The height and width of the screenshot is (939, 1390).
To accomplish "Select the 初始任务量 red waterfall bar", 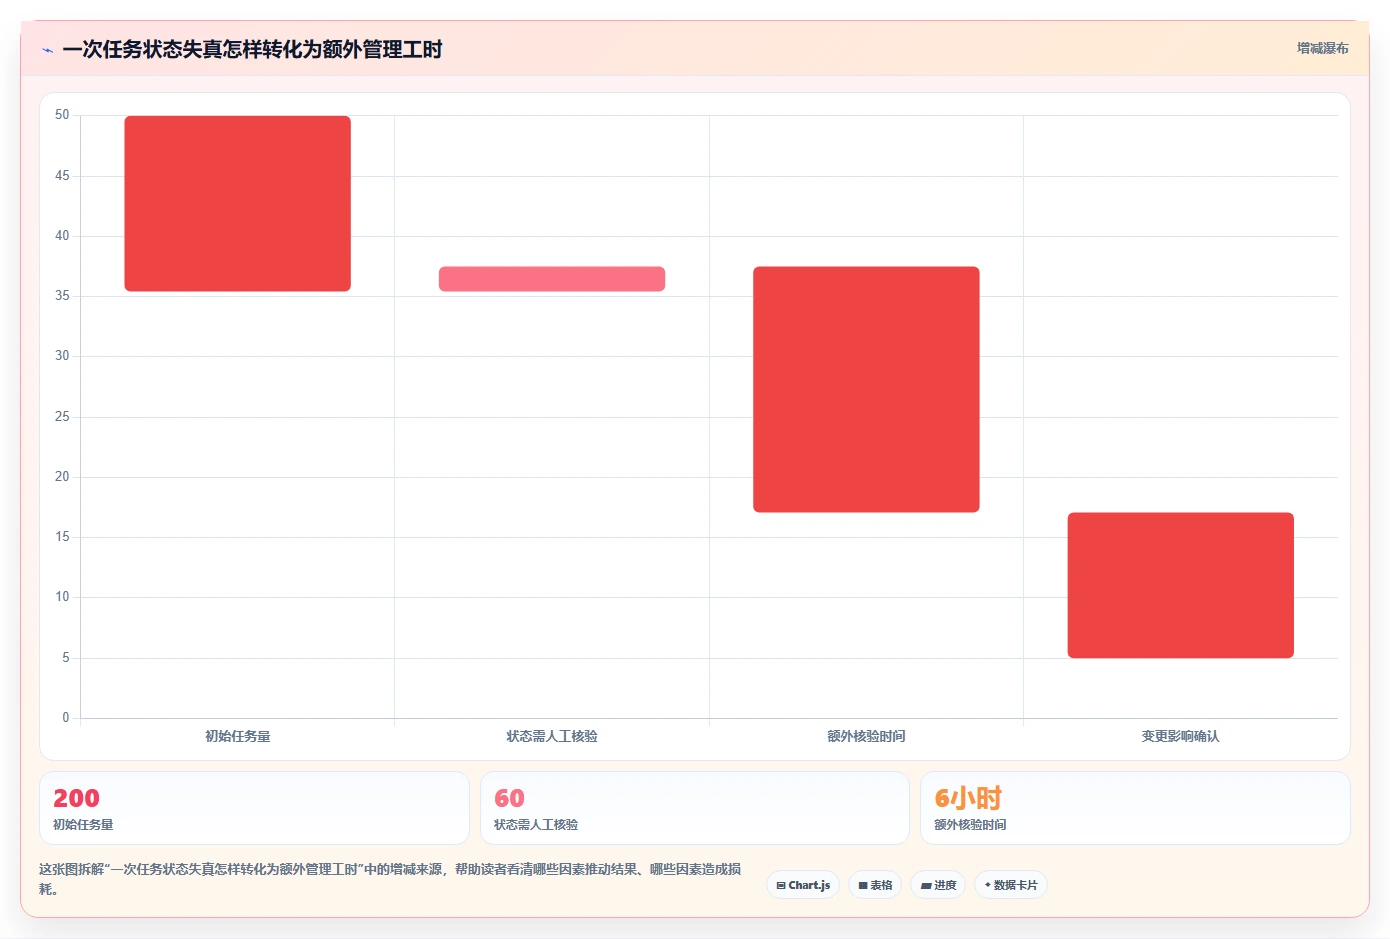I will [237, 203].
